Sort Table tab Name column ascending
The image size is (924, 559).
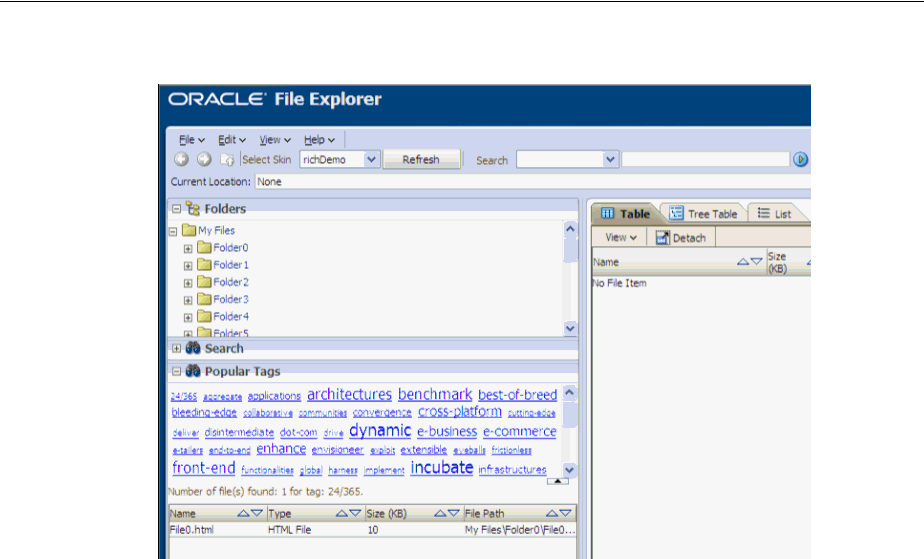(x=743, y=262)
